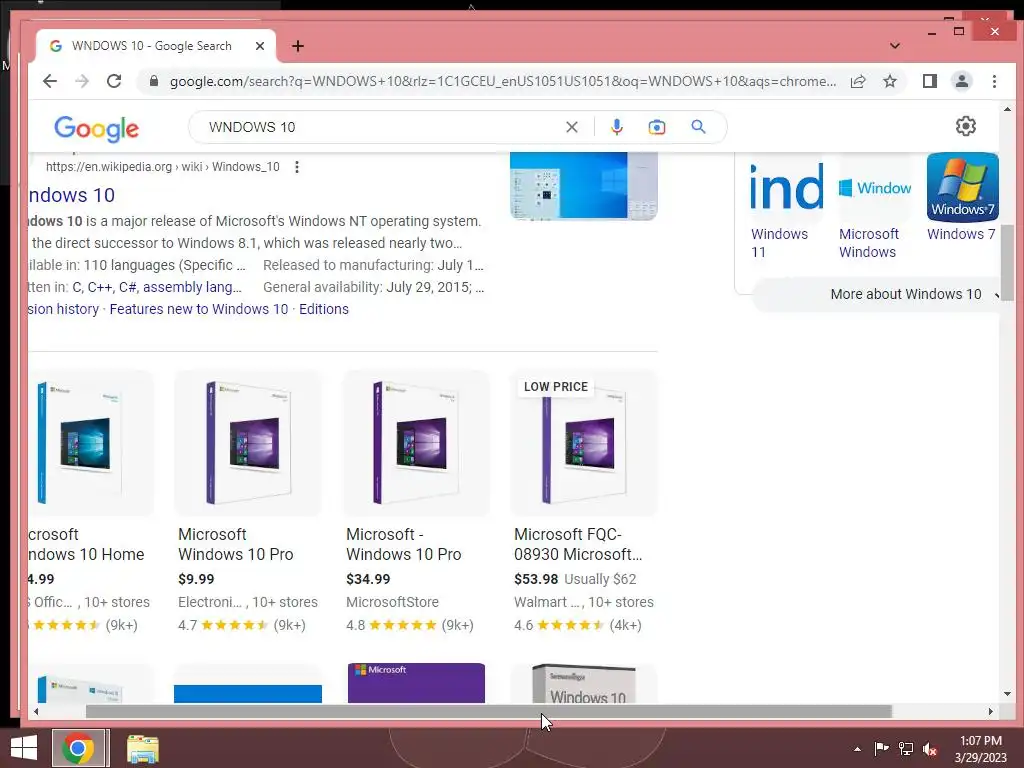Viewport: 1024px width, 768px height.
Task: Open Windows 10 Home product image
Action: pyautogui.click(x=90, y=443)
